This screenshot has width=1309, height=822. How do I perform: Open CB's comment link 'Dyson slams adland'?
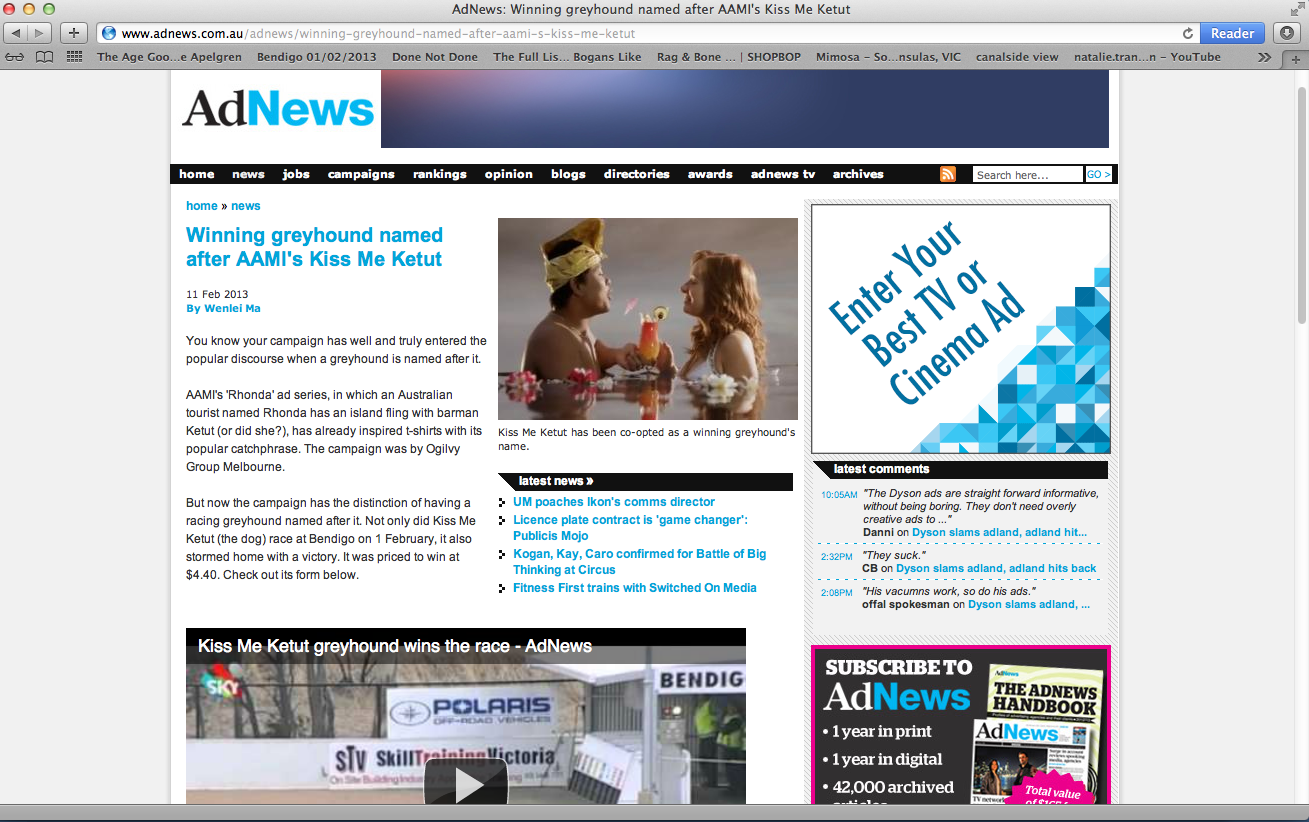click(996, 568)
